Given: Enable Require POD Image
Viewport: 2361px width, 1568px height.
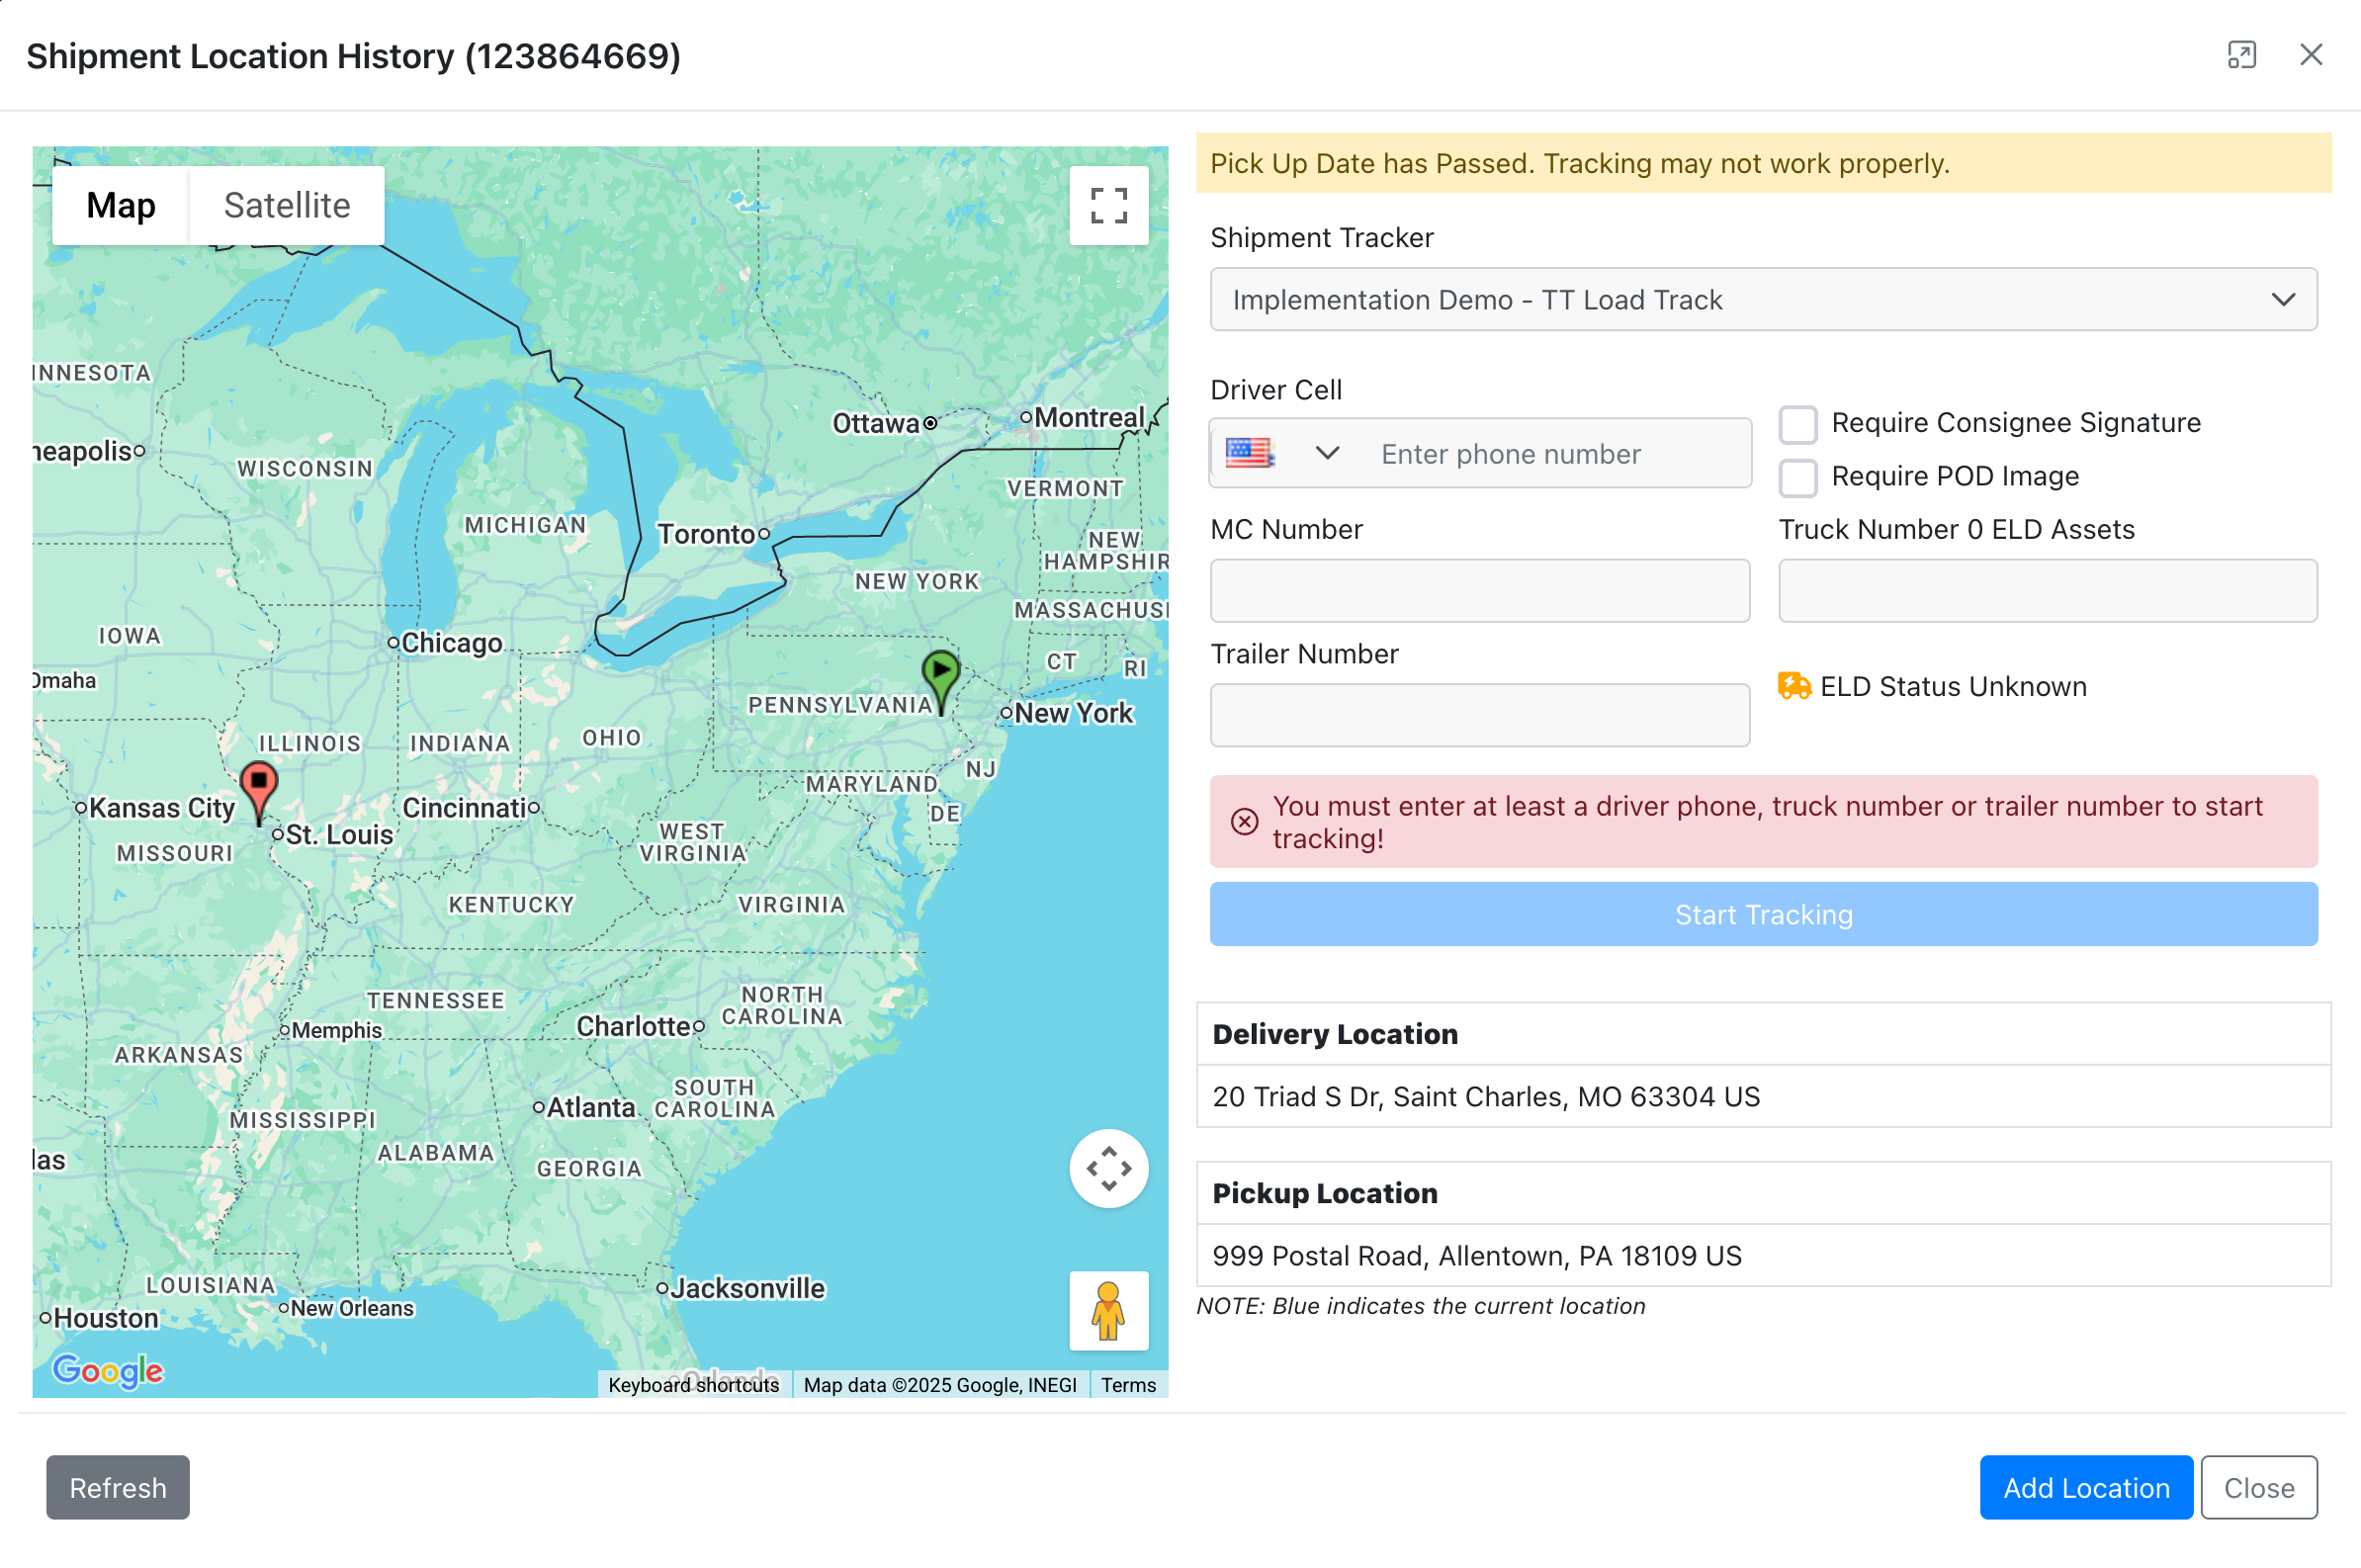Looking at the screenshot, I should pos(1797,478).
